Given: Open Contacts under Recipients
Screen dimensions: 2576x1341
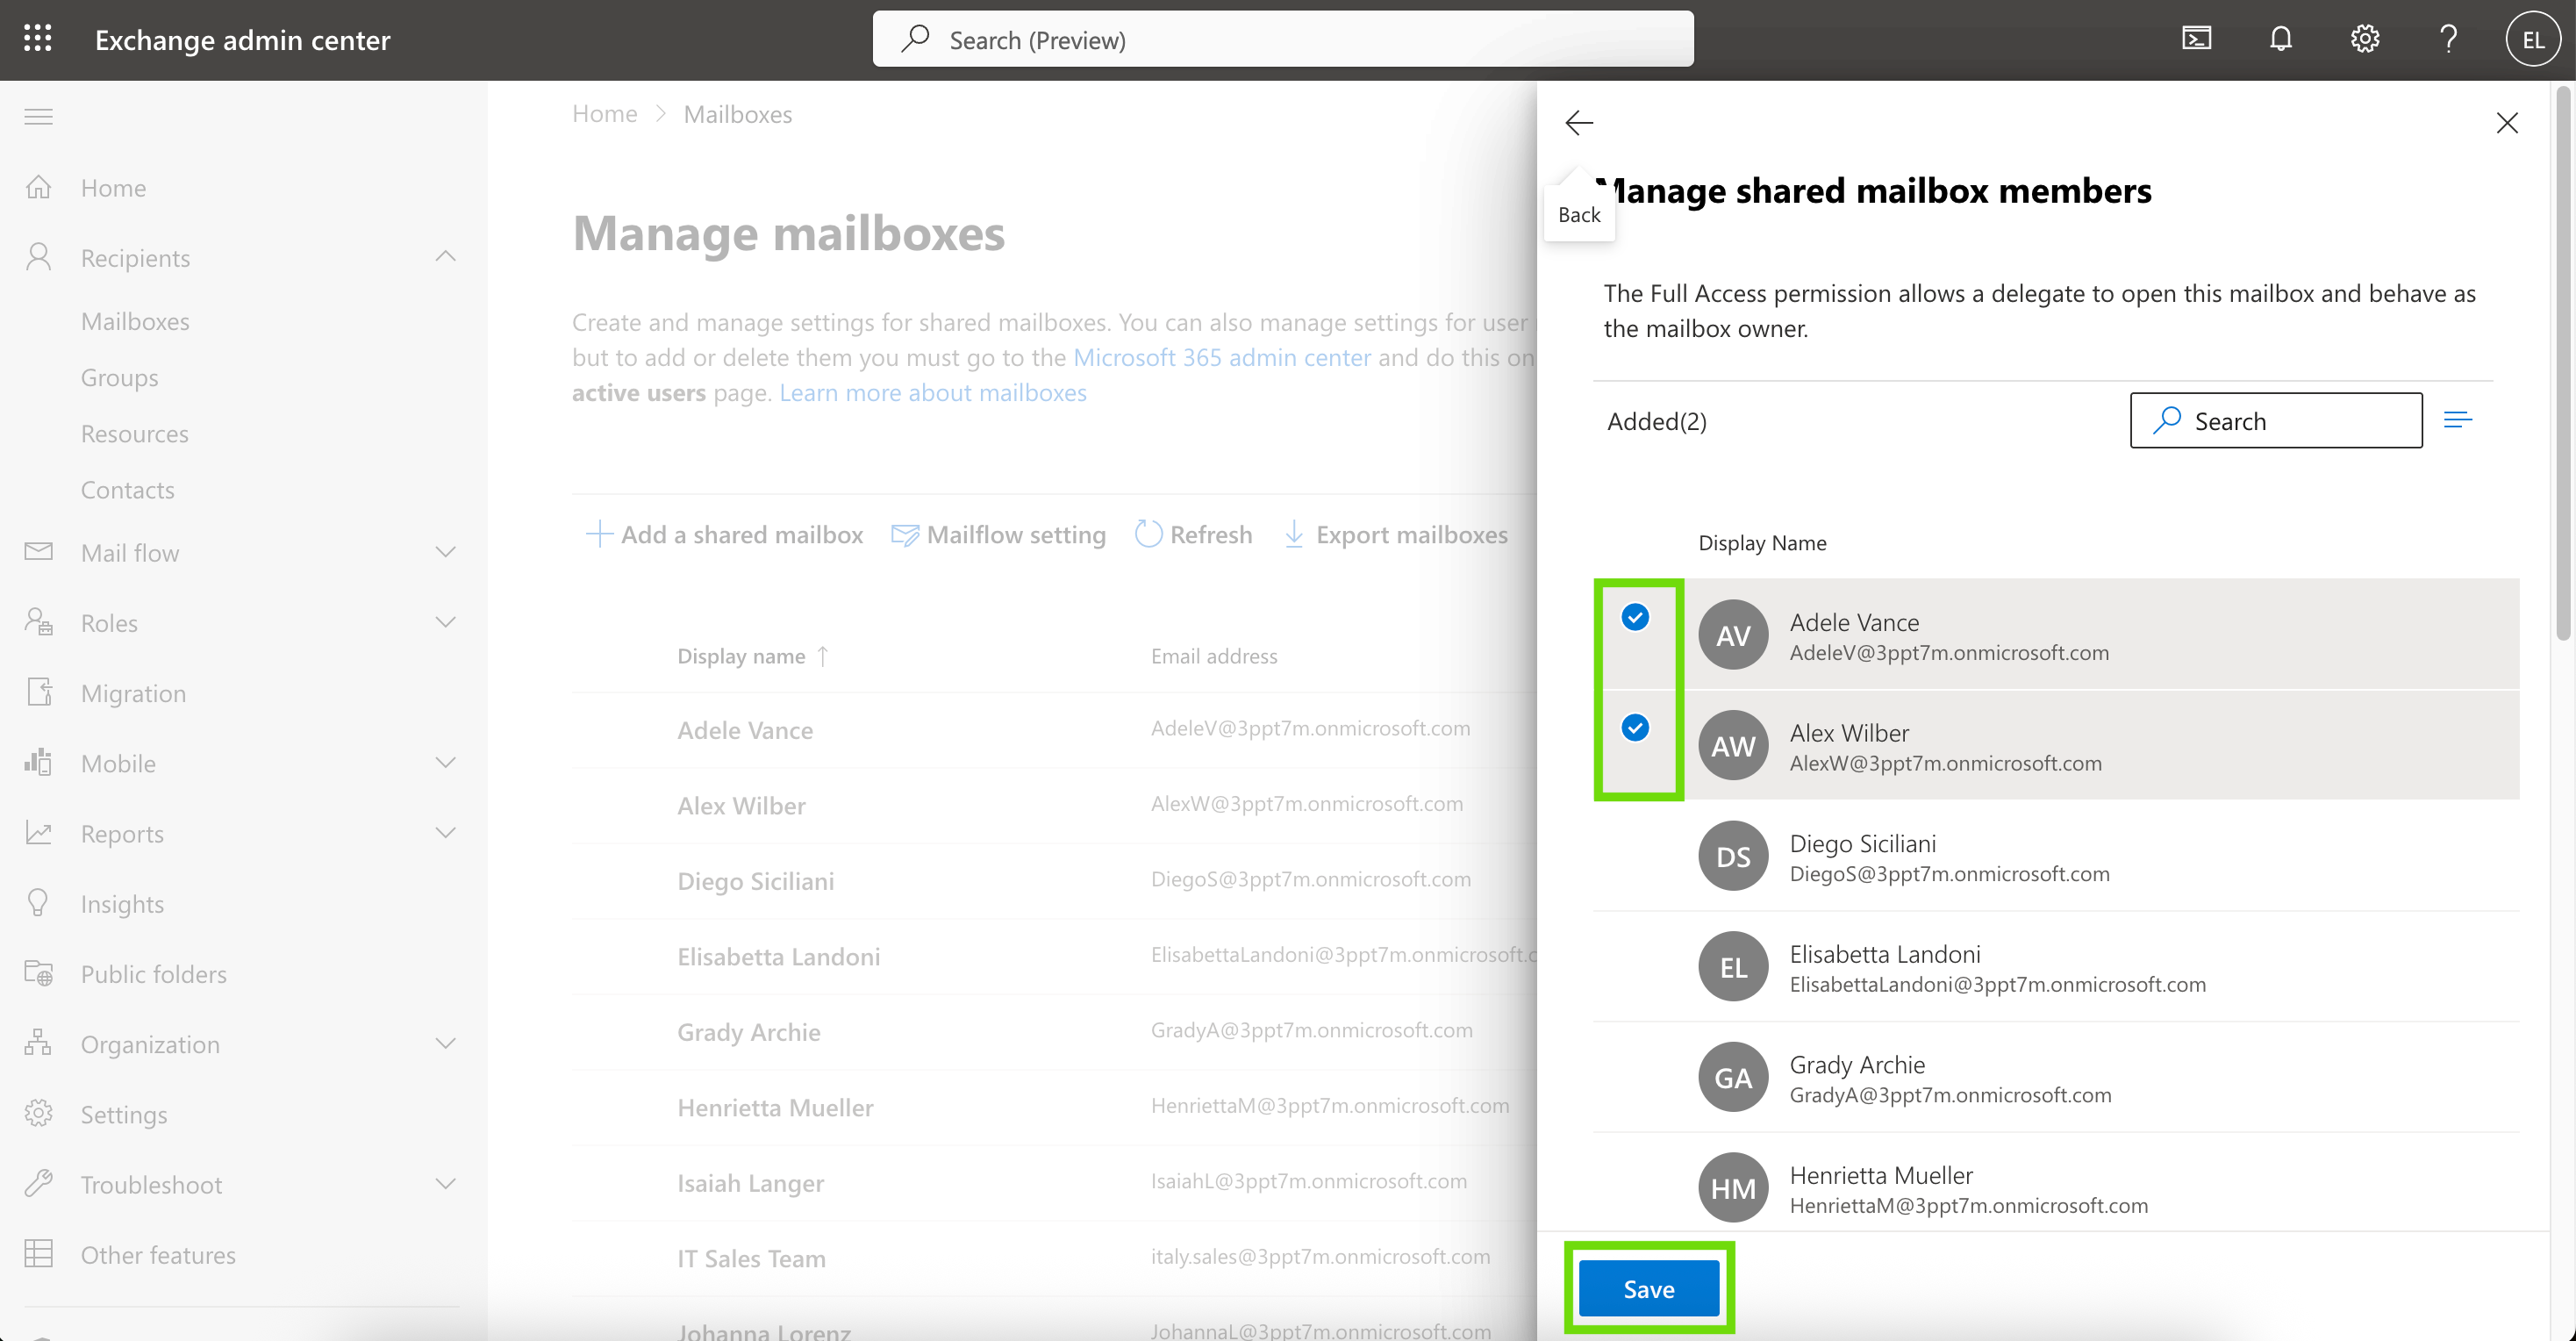Looking at the screenshot, I should [x=127, y=489].
